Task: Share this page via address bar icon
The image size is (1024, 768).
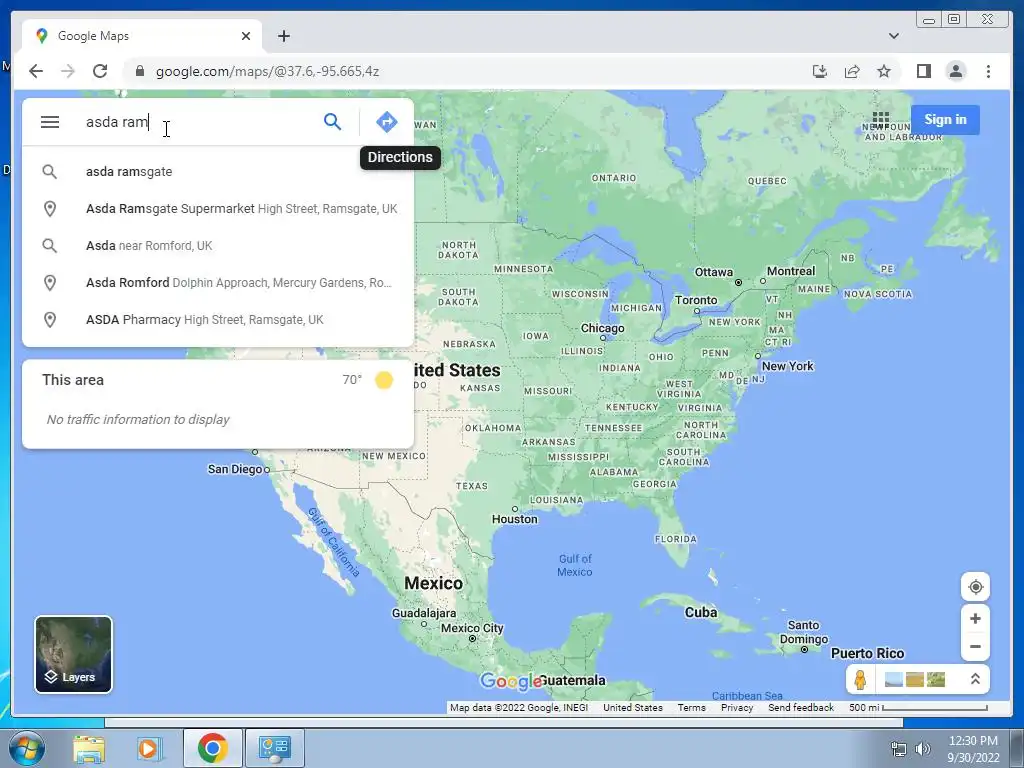Action: tap(852, 71)
